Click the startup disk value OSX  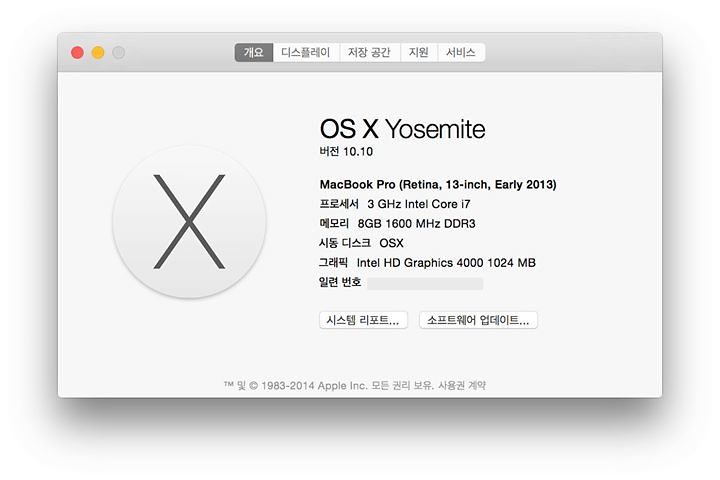click(391, 243)
